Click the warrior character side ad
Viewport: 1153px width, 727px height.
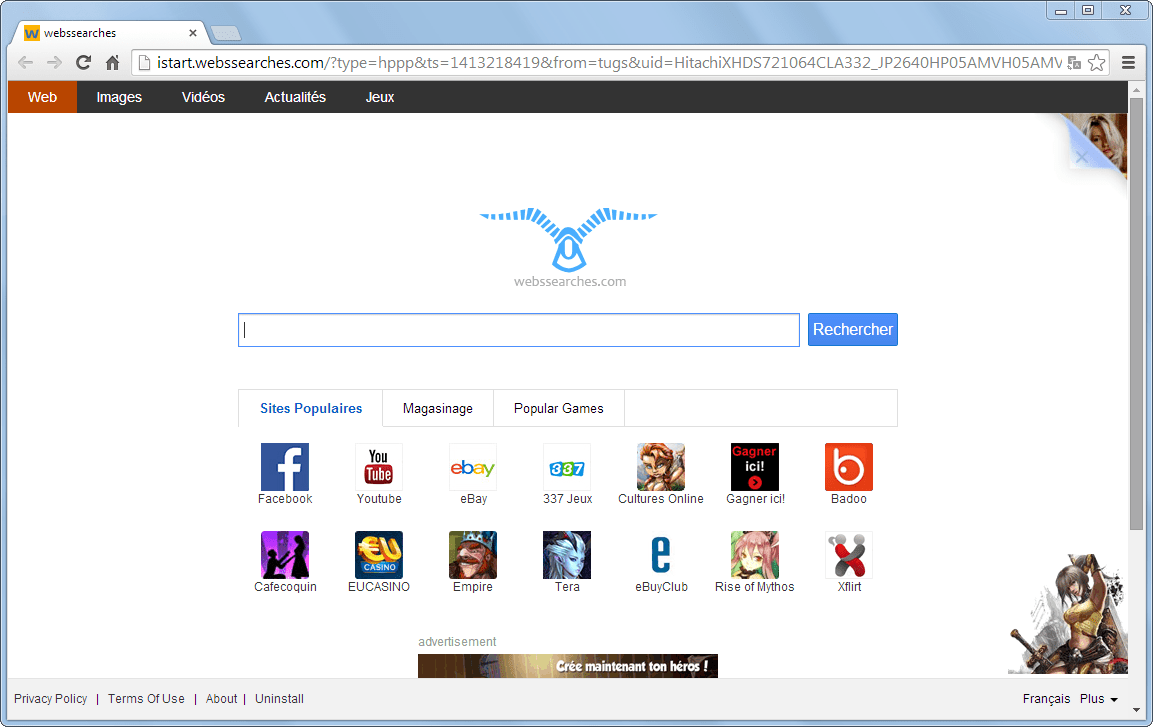tap(1068, 614)
